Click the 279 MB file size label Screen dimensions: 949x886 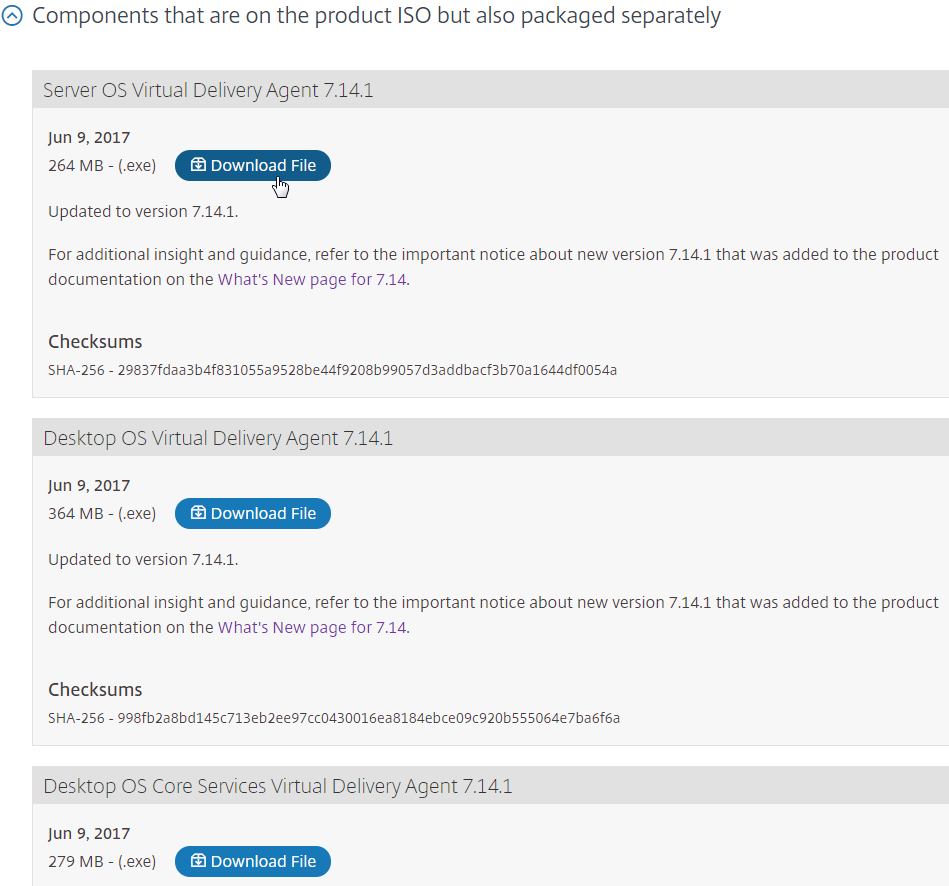click(102, 862)
